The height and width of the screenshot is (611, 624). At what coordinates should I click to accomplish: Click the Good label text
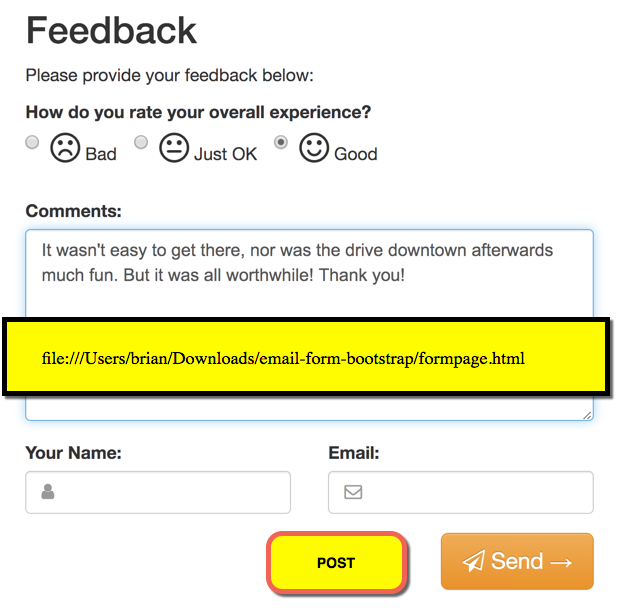[356, 154]
